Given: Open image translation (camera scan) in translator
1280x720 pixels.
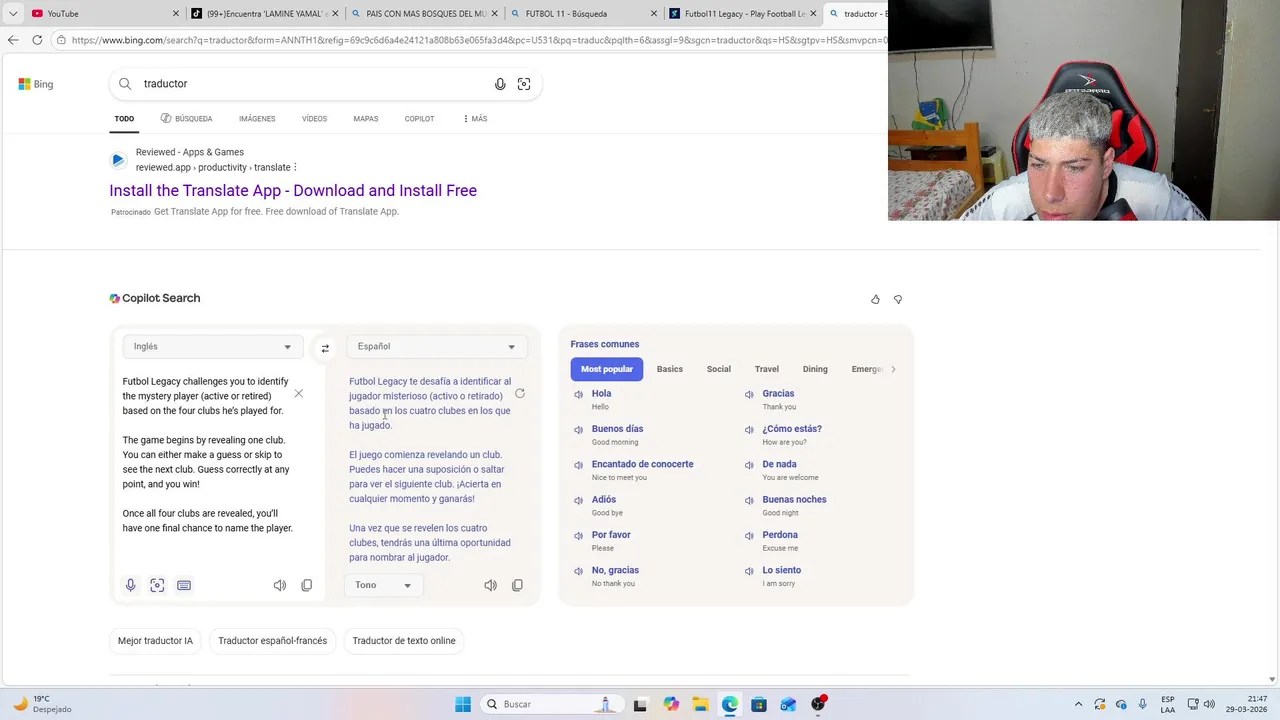Looking at the screenshot, I should click(x=157, y=585).
